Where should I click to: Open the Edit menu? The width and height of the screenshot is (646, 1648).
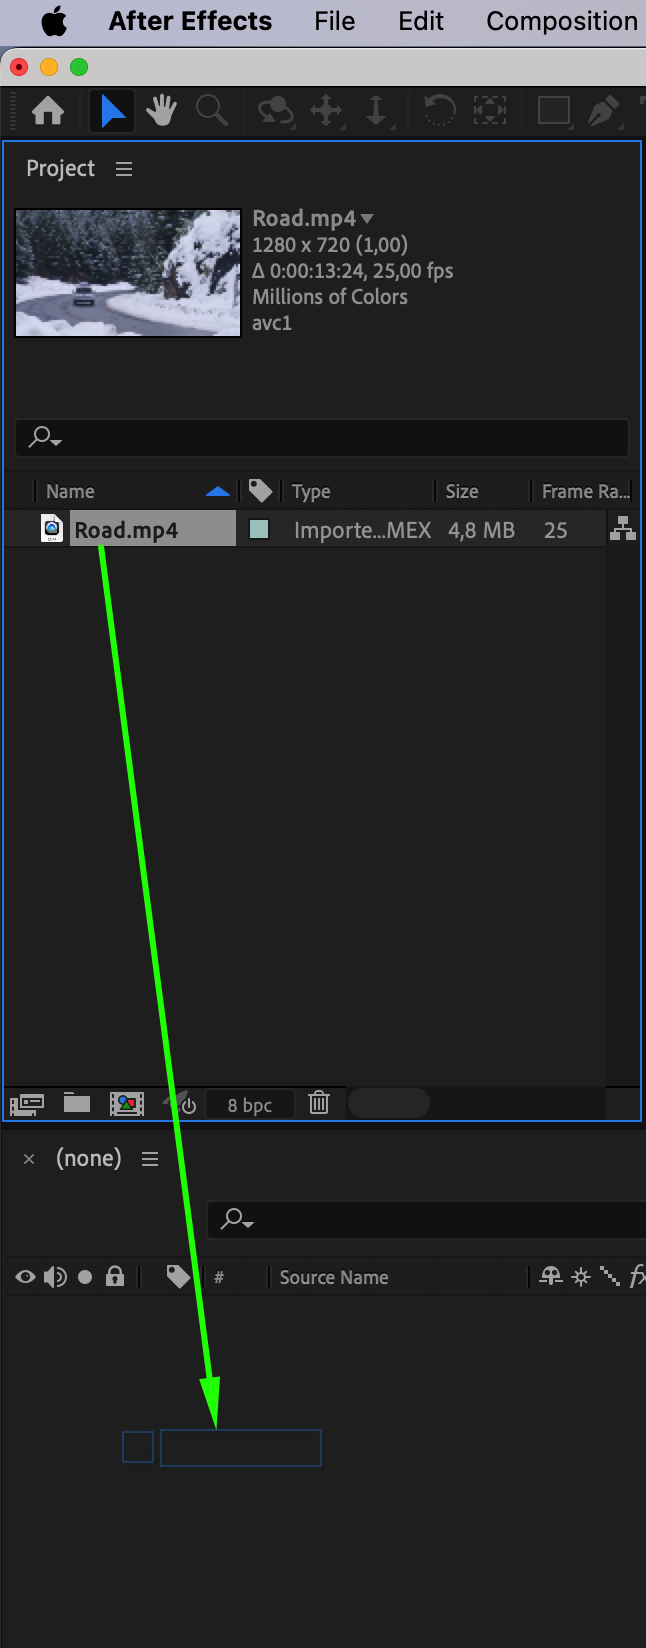tap(421, 21)
